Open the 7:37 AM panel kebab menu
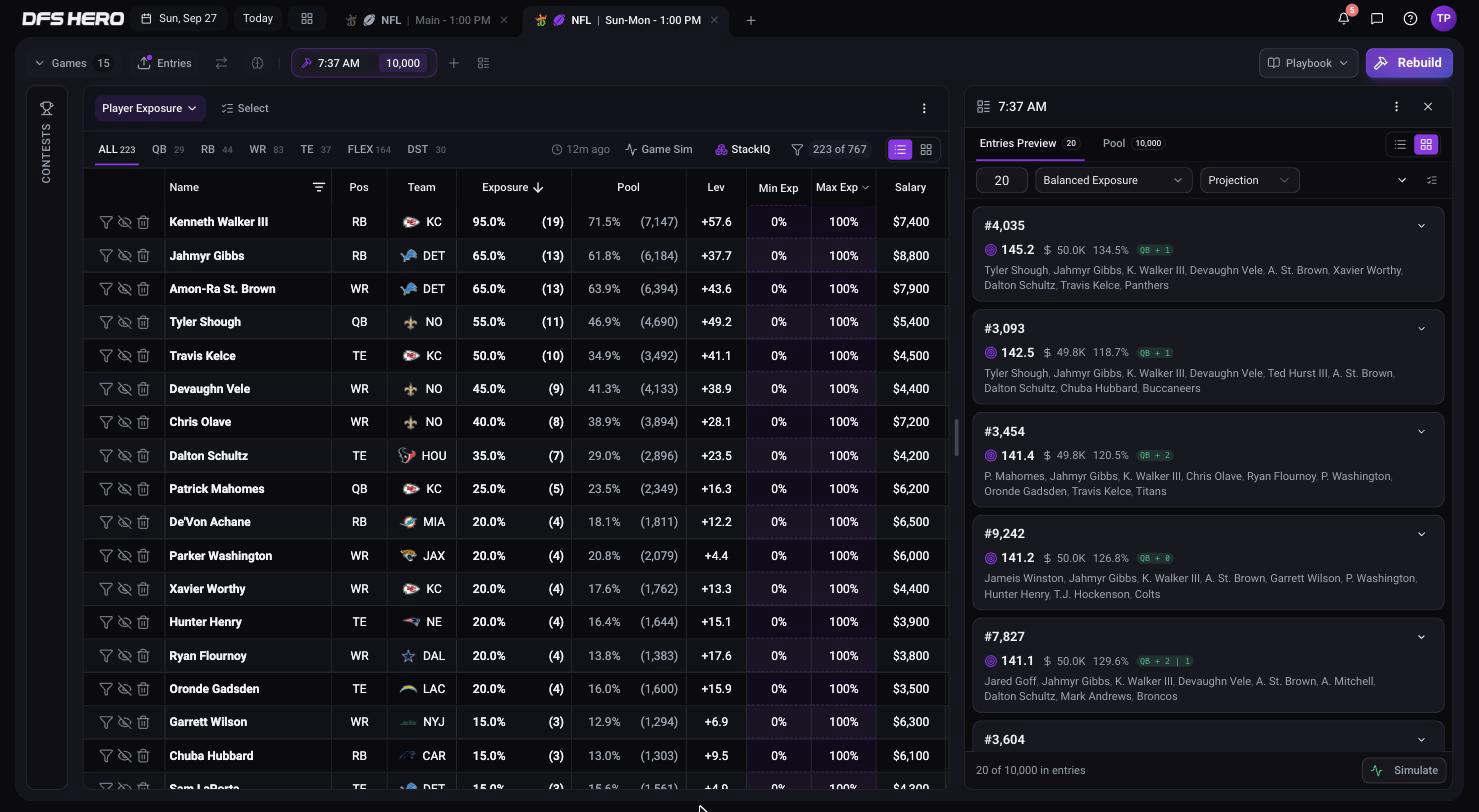This screenshot has height=812, width=1479. (1397, 106)
